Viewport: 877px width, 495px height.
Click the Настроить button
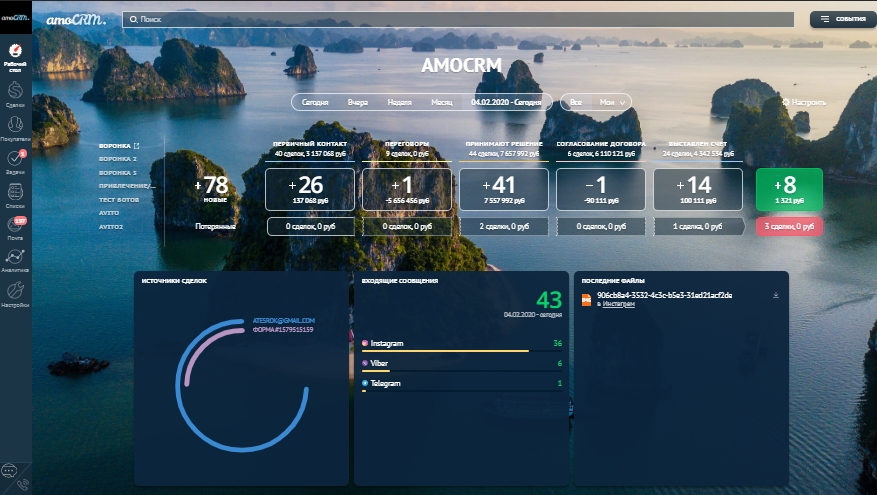(804, 102)
